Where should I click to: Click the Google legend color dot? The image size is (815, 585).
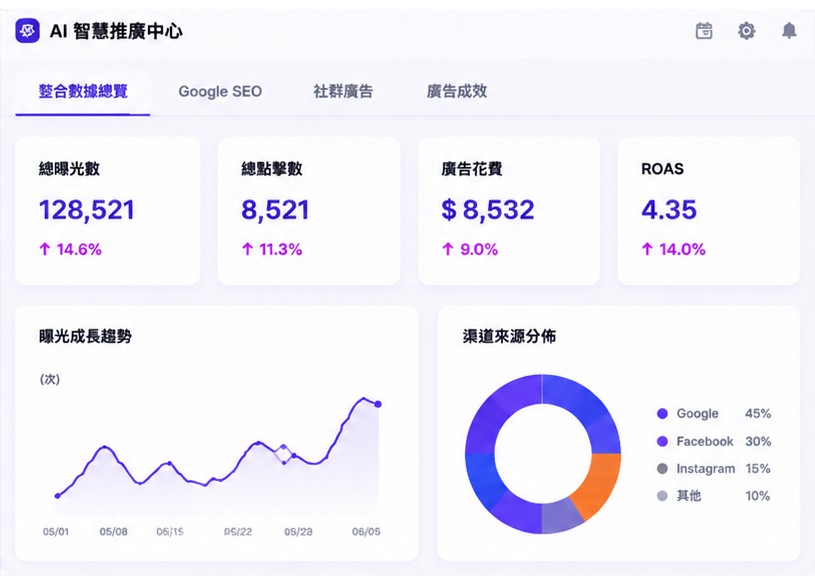[662, 413]
